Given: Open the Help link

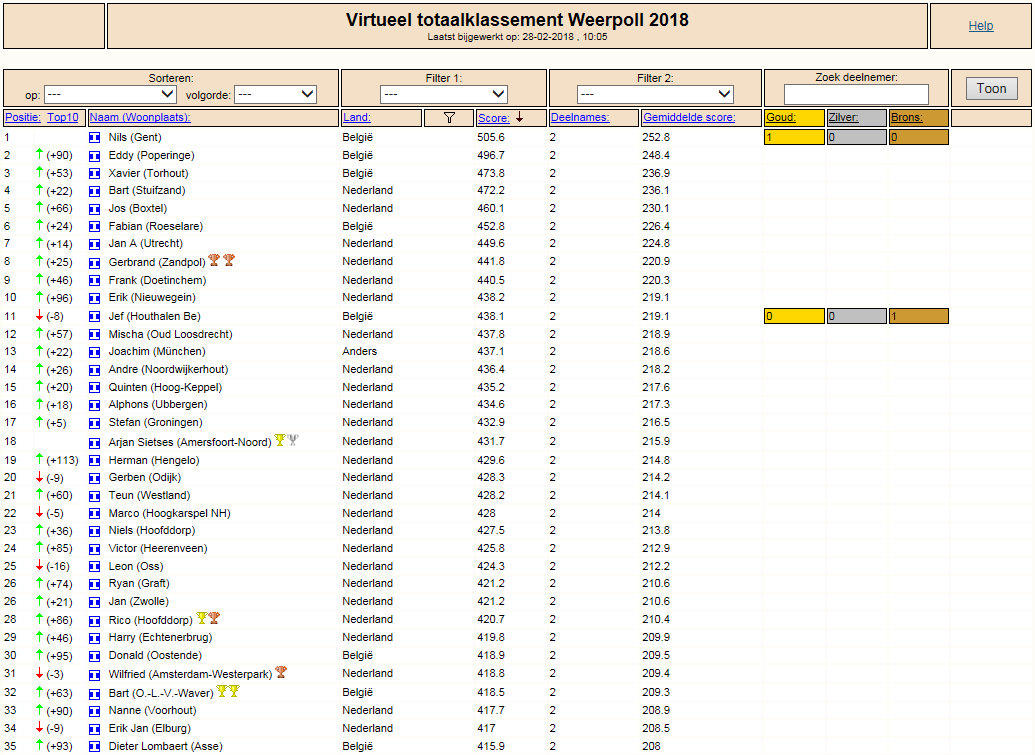Looking at the screenshot, I should [x=981, y=26].
